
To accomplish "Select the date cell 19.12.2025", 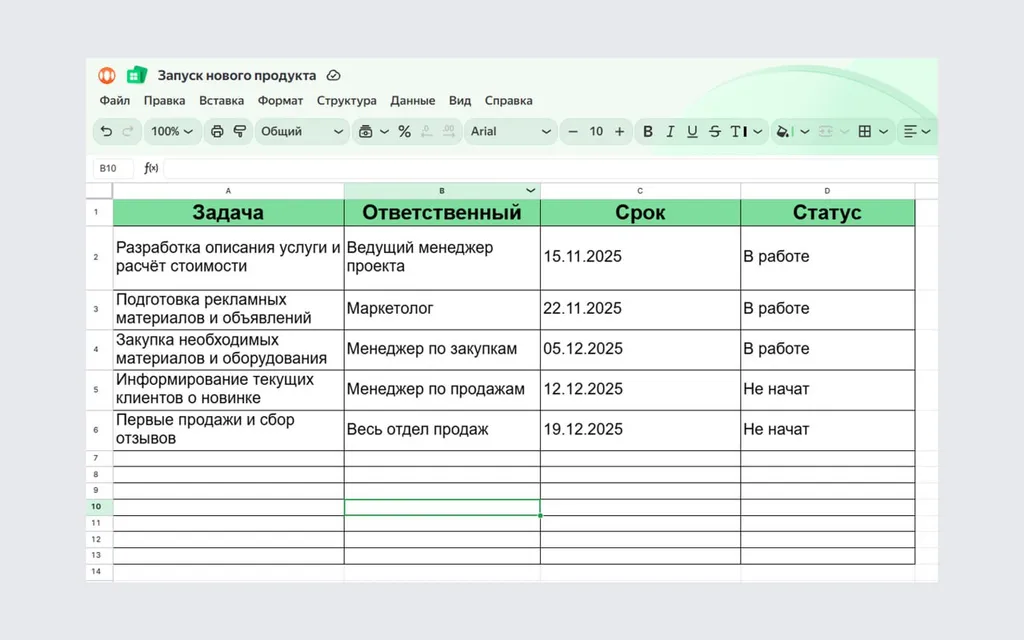I will pyautogui.click(x=641, y=430).
